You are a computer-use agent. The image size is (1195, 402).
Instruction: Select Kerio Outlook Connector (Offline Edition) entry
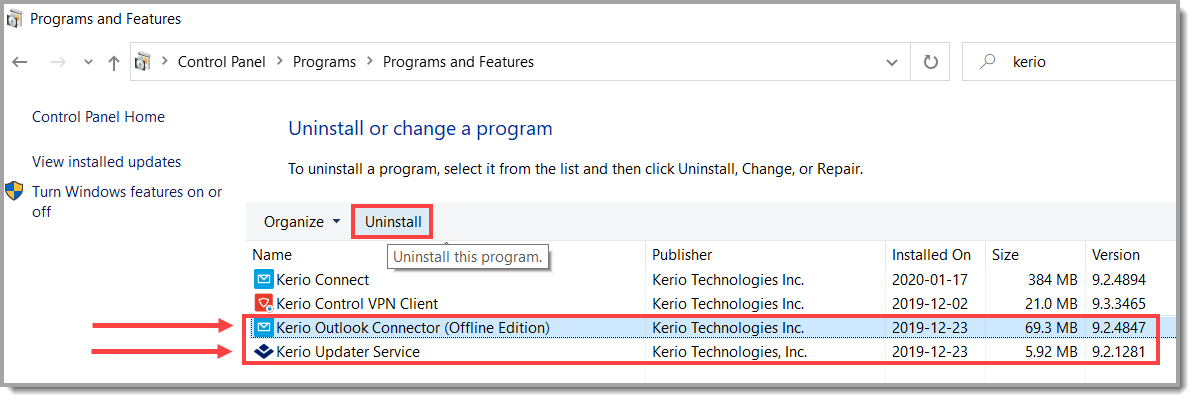(x=412, y=328)
